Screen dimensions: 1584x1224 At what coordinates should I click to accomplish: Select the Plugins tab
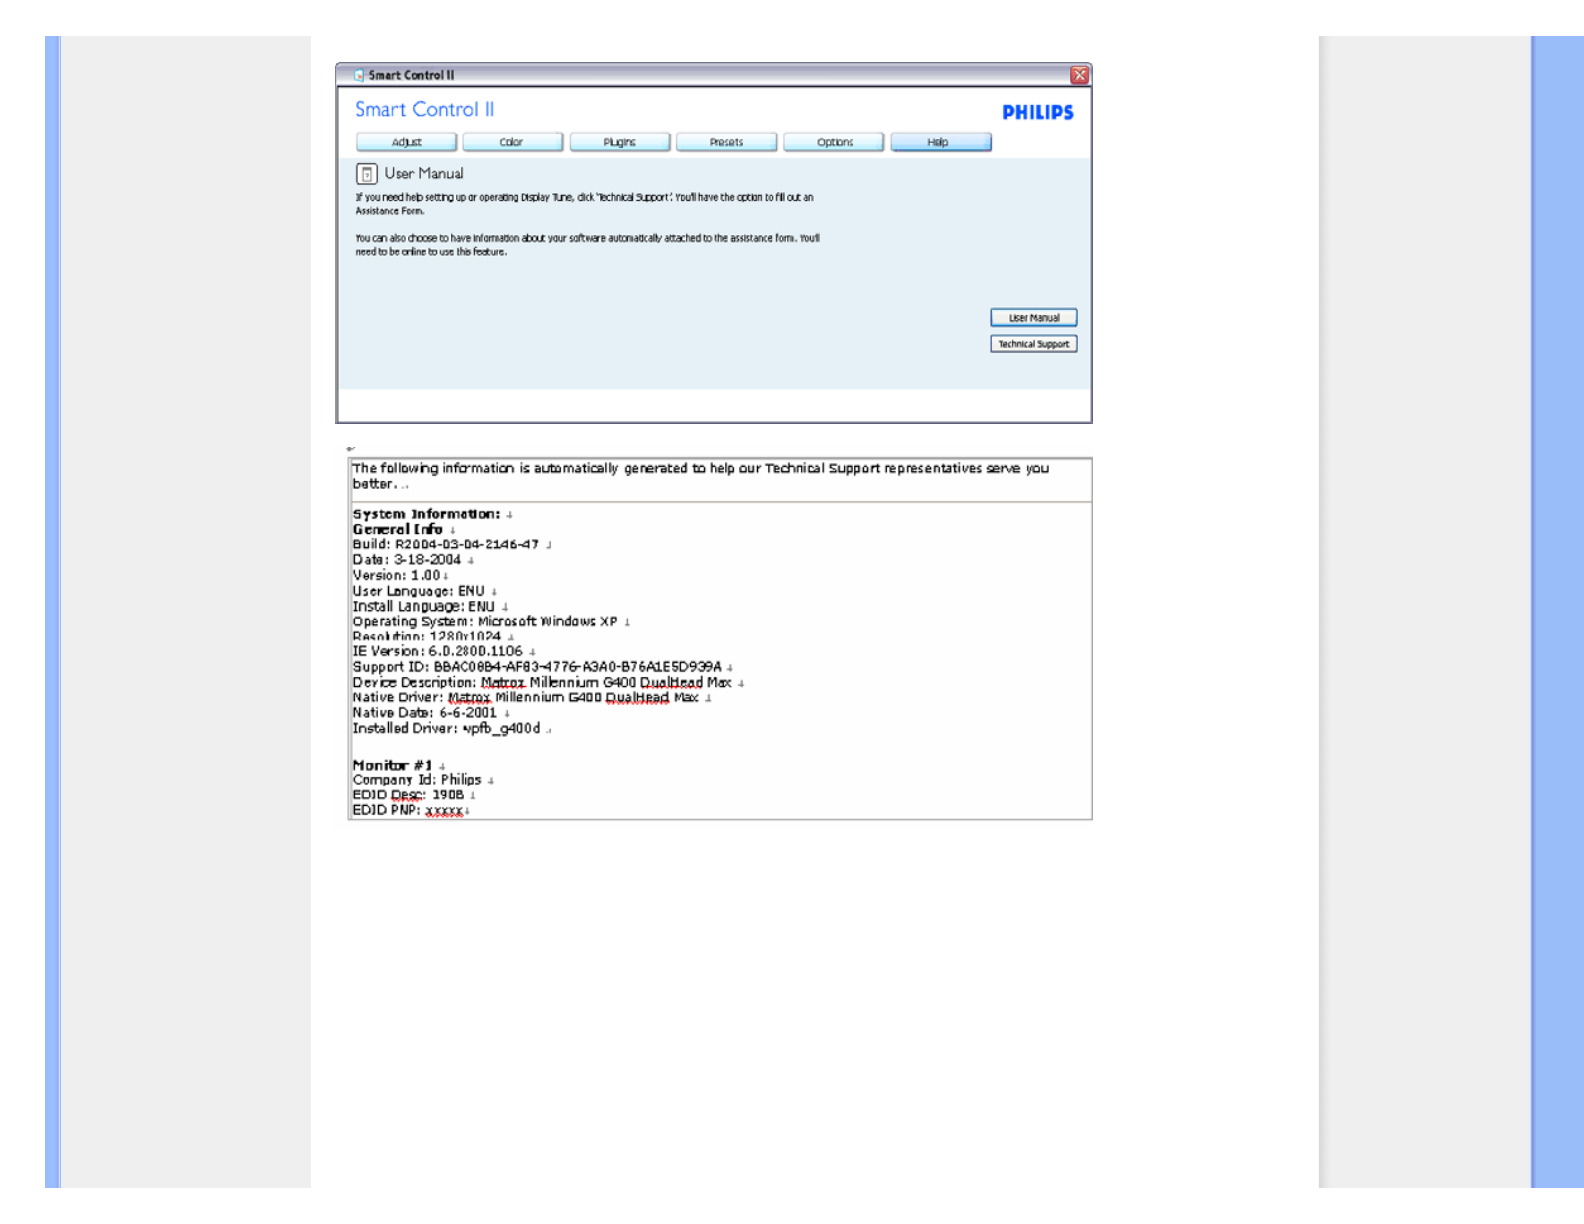pos(619,142)
